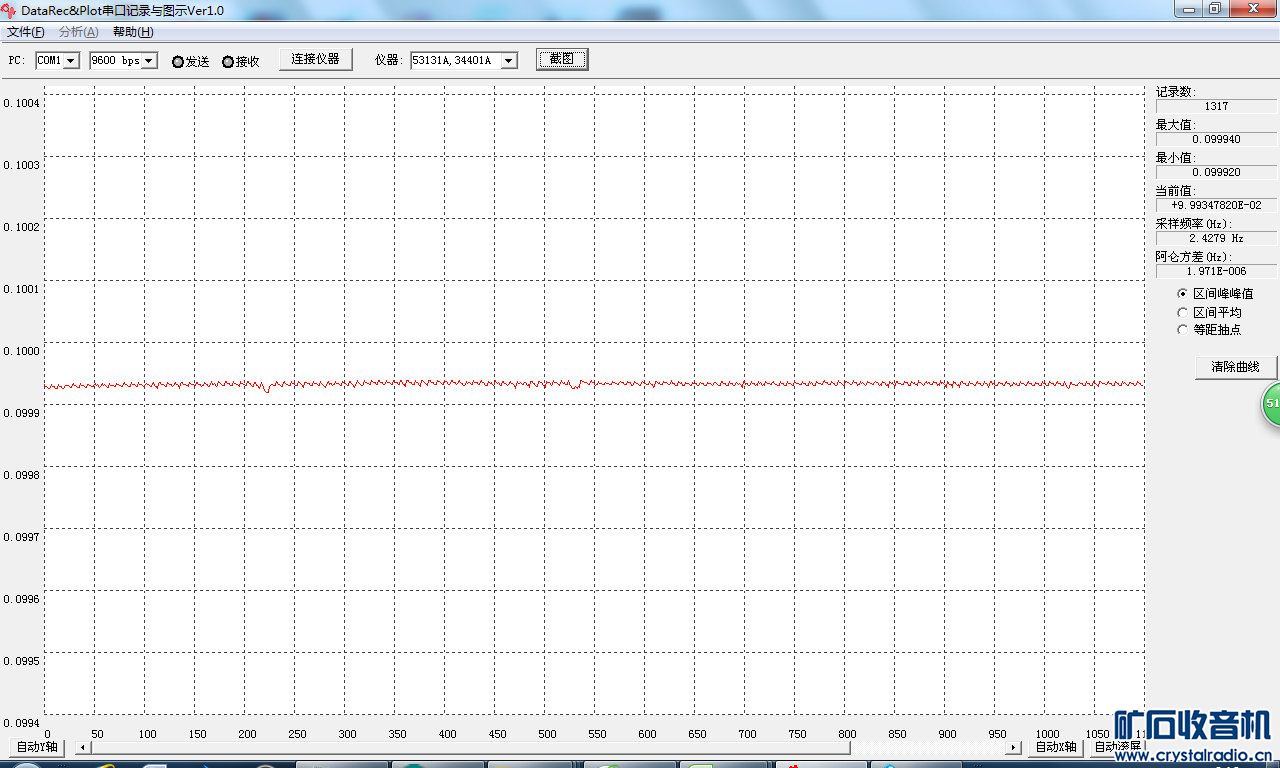Select the 区间峰峰值 radio option

pyautogui.click(x=1183, y=294)
